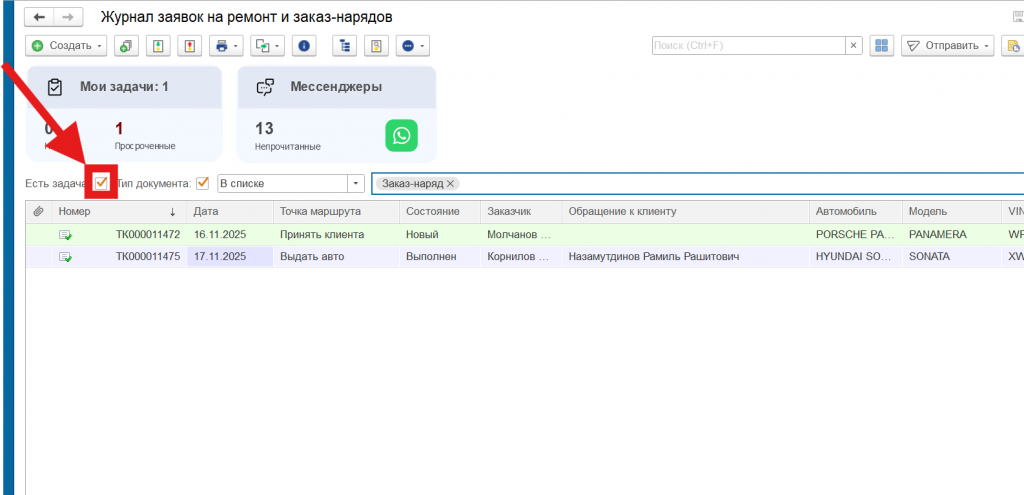Screen dimensions: 1024x495
Task: Click the document icon in row TK000011475
Action: point(65,257)
